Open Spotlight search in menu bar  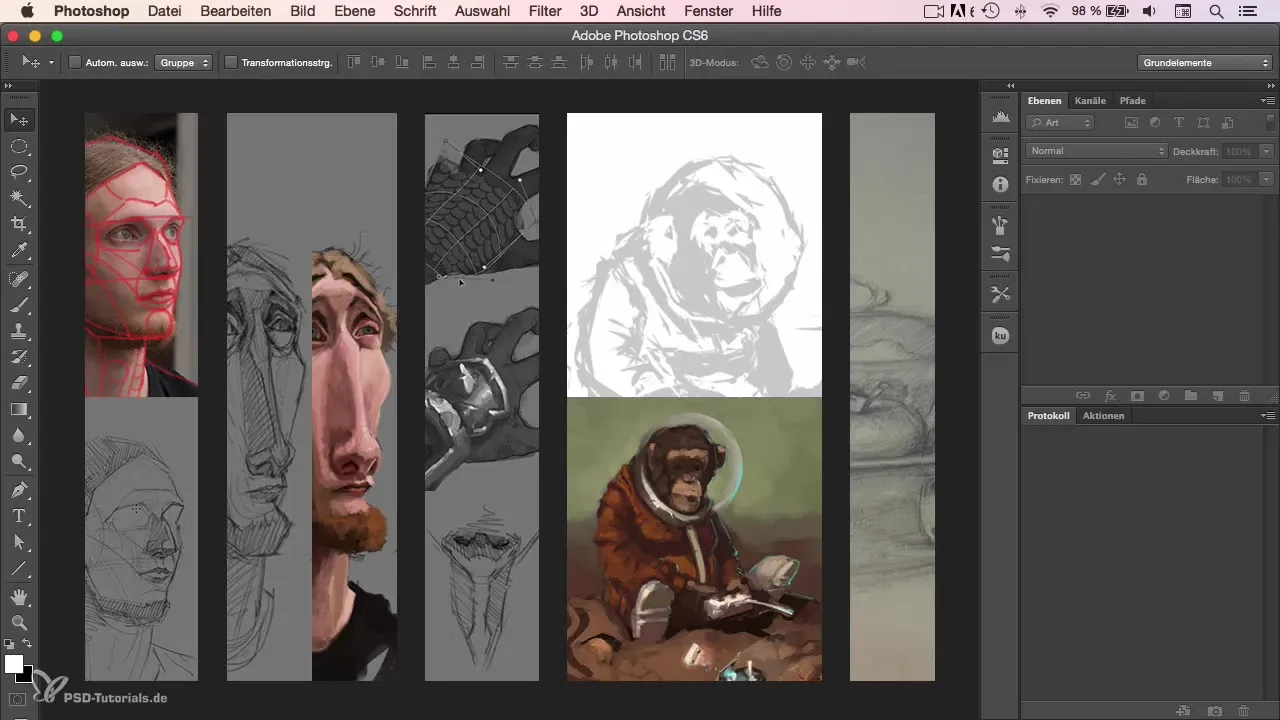[1216, 11]
